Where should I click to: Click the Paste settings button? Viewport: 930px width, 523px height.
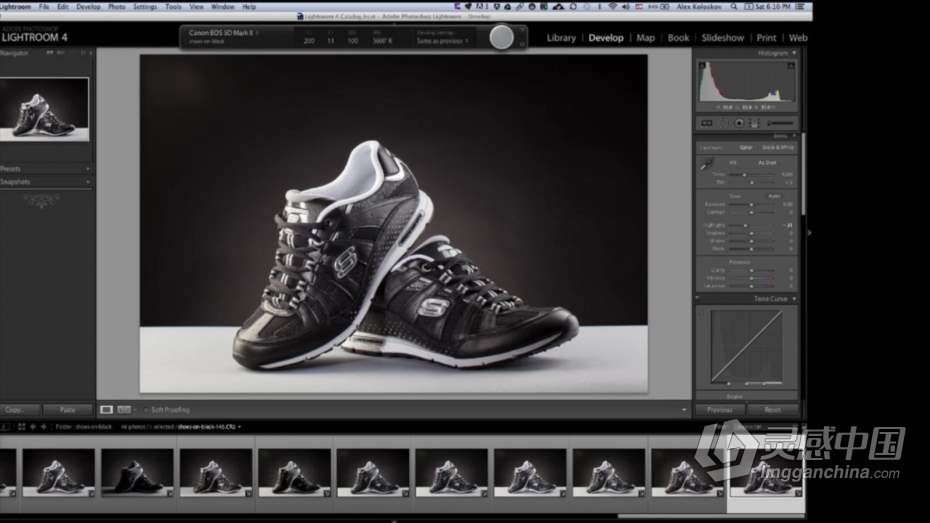68,410
